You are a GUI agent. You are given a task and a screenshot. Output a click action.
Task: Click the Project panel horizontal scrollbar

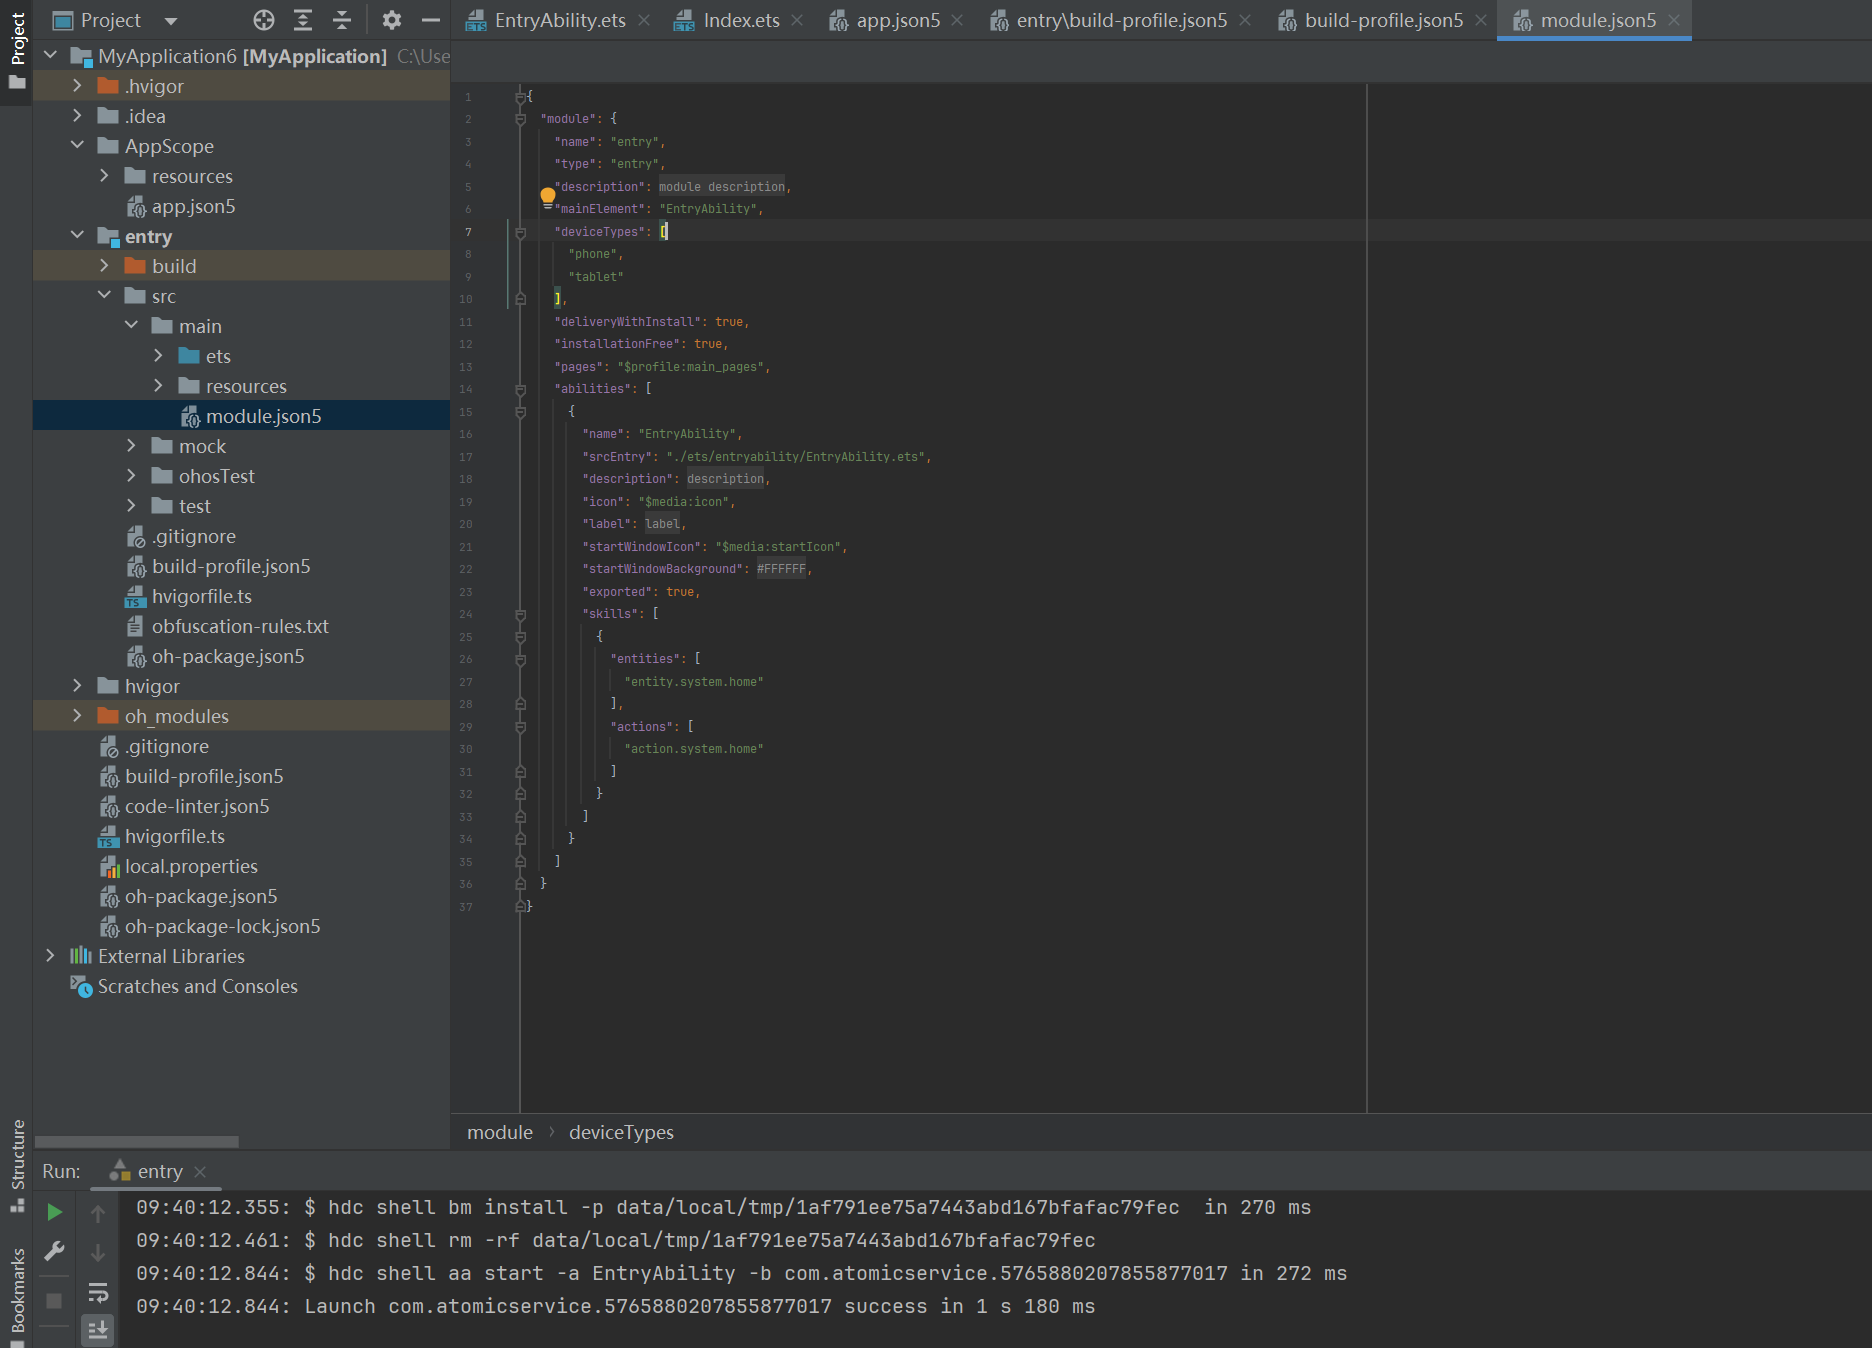coord(137,1141)
